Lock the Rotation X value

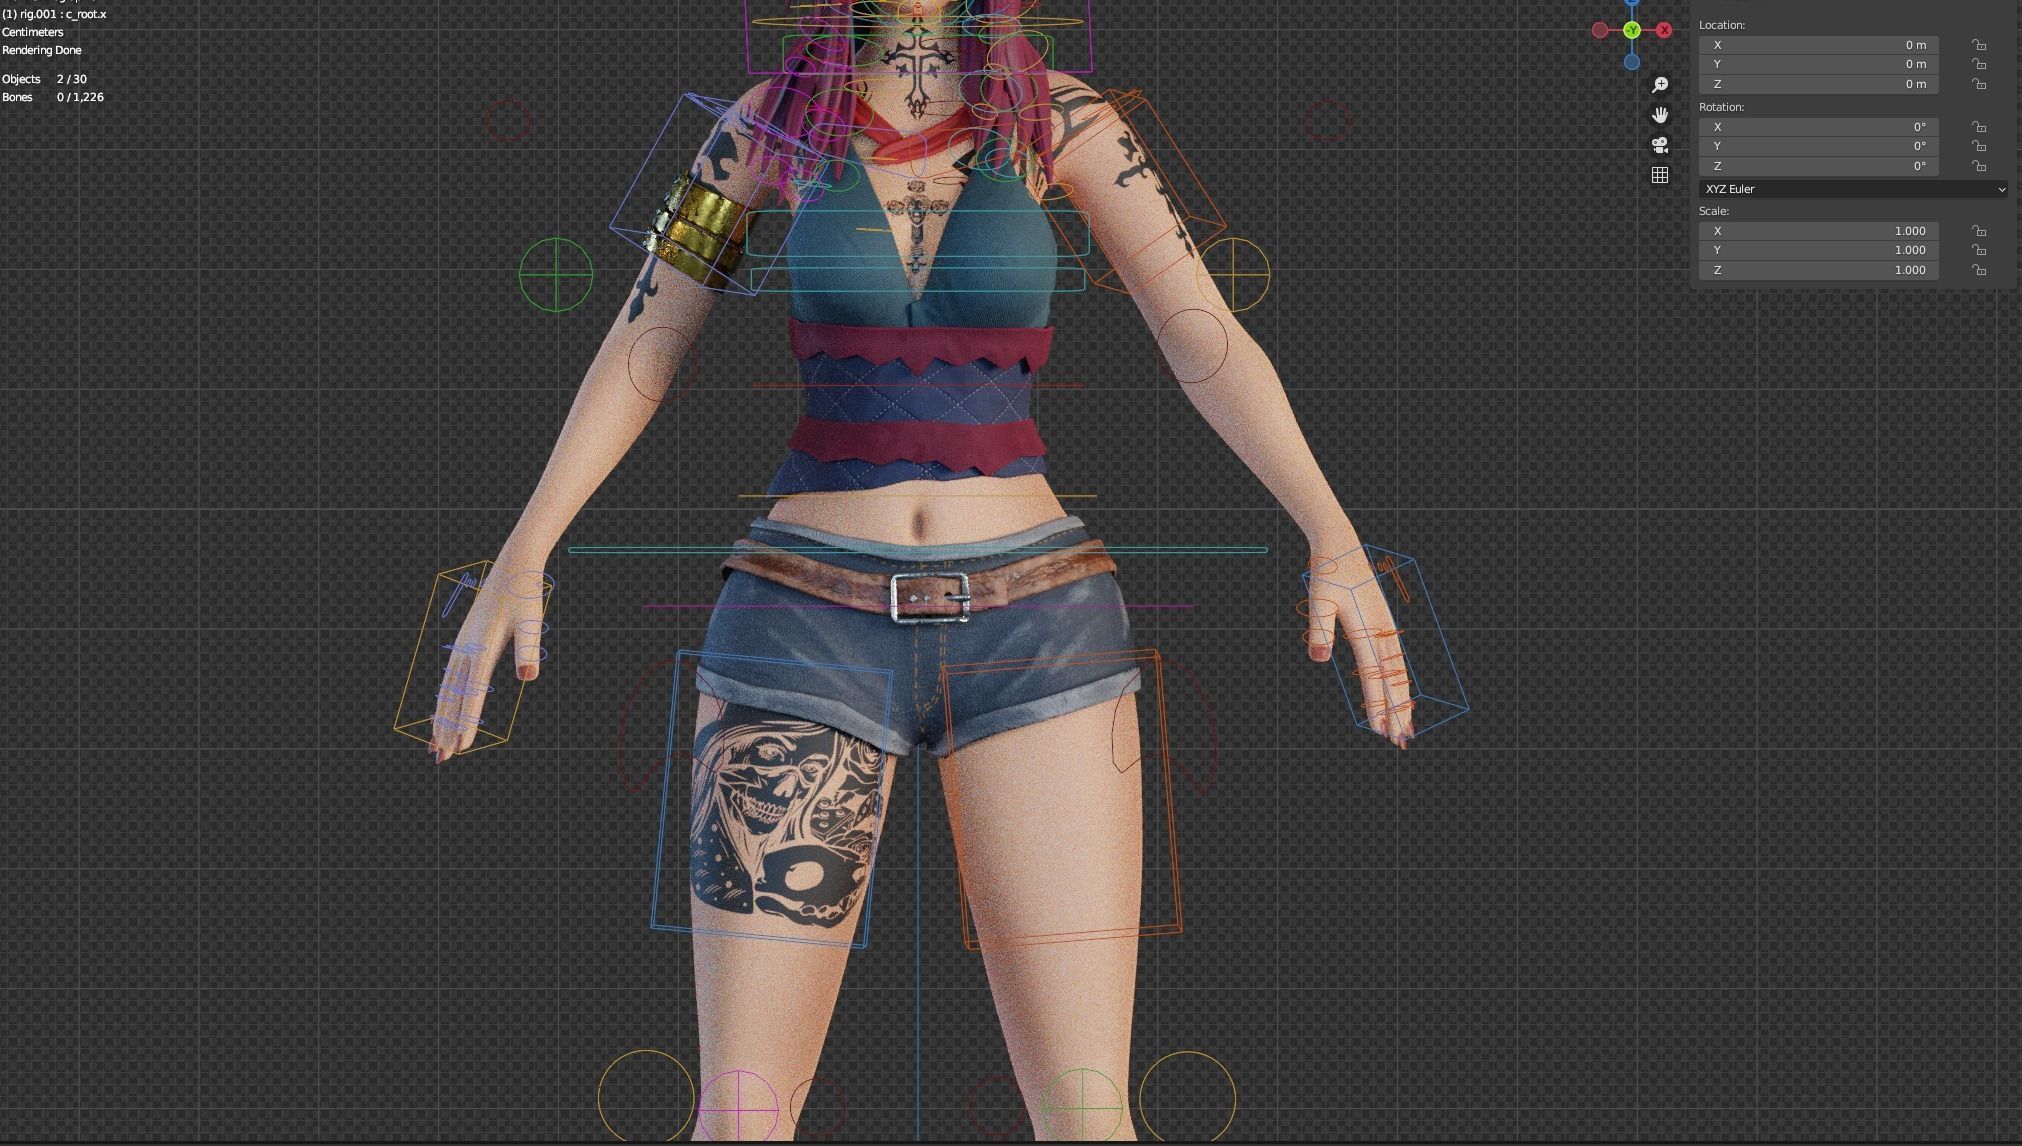click(x=1979, y=127)
